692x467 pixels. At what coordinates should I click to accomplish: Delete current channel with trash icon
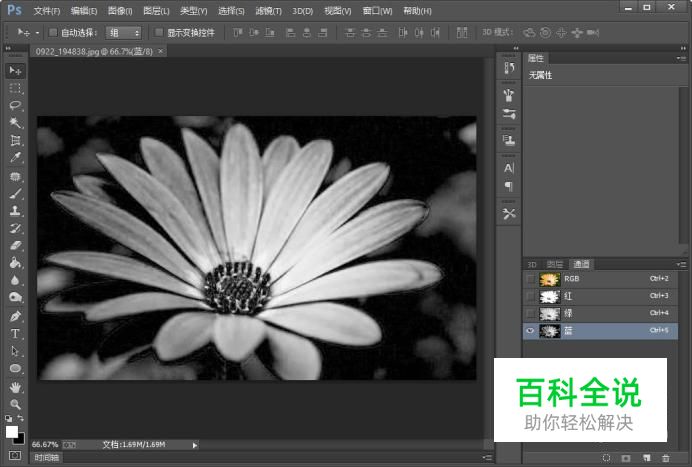(x=664, y=458)
